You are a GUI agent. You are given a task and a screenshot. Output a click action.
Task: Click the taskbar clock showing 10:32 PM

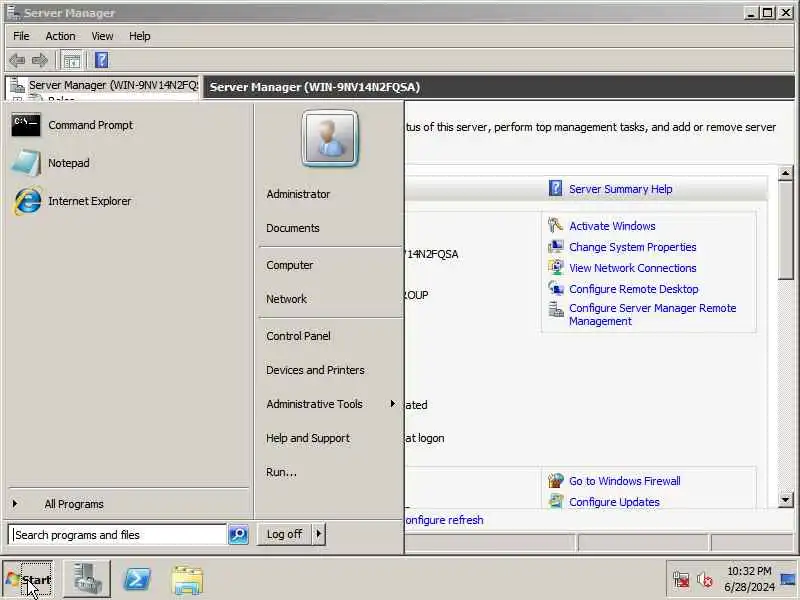click(749, 579)
